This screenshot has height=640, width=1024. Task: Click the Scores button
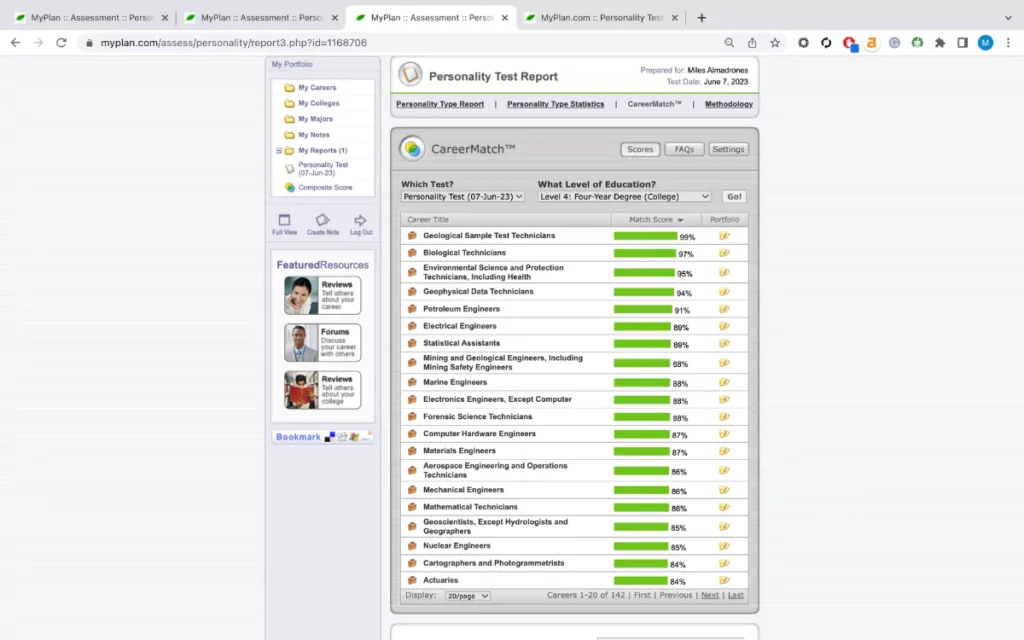point(640,150)
